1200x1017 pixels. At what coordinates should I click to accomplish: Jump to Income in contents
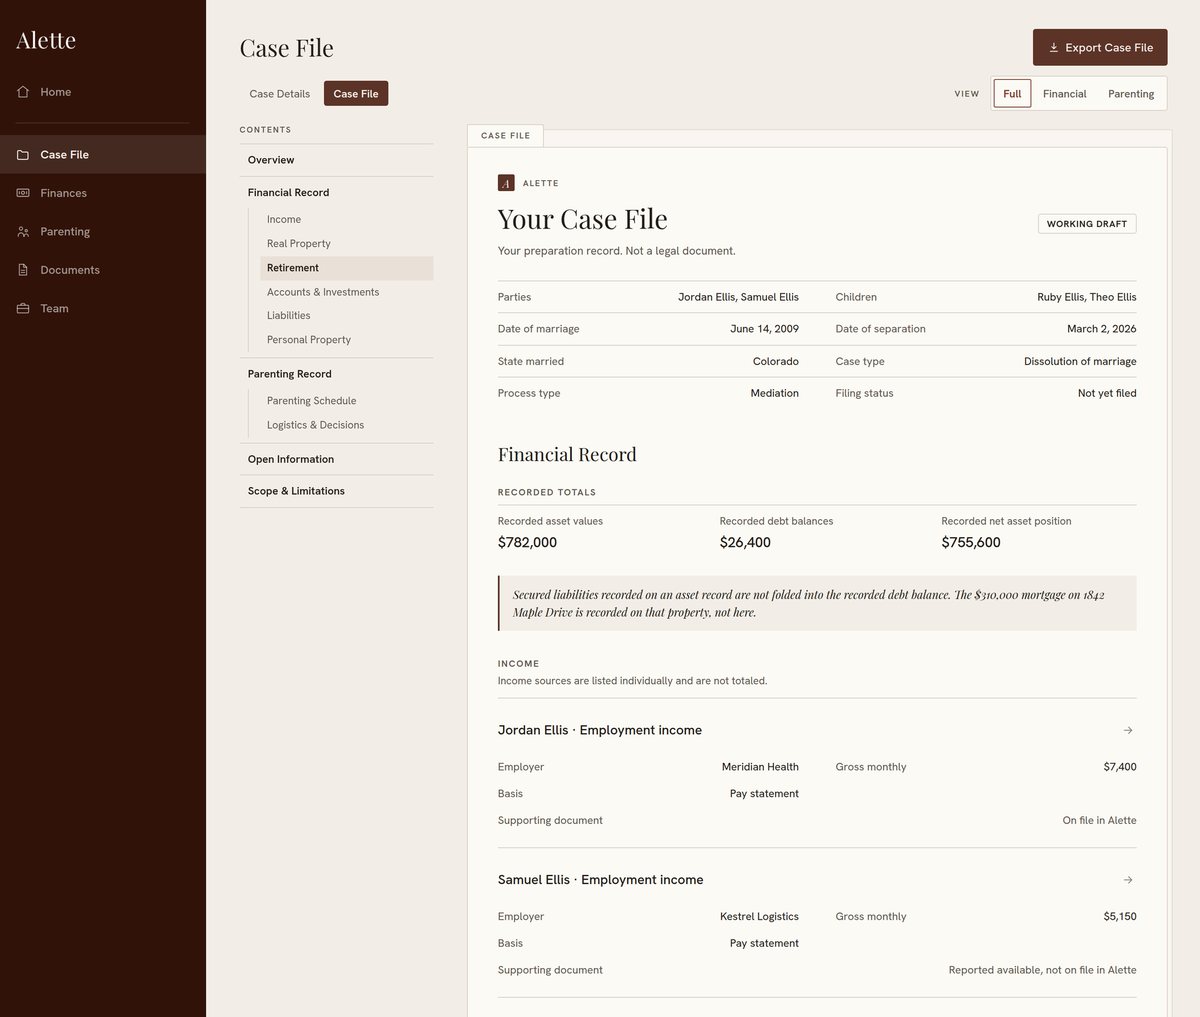coord(346,220)
